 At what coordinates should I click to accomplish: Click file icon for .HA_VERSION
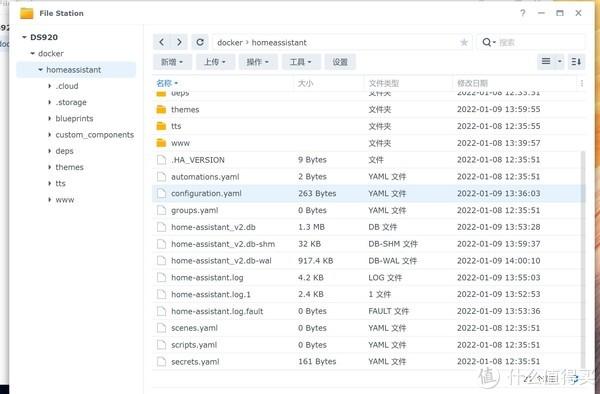click(161, 160)
